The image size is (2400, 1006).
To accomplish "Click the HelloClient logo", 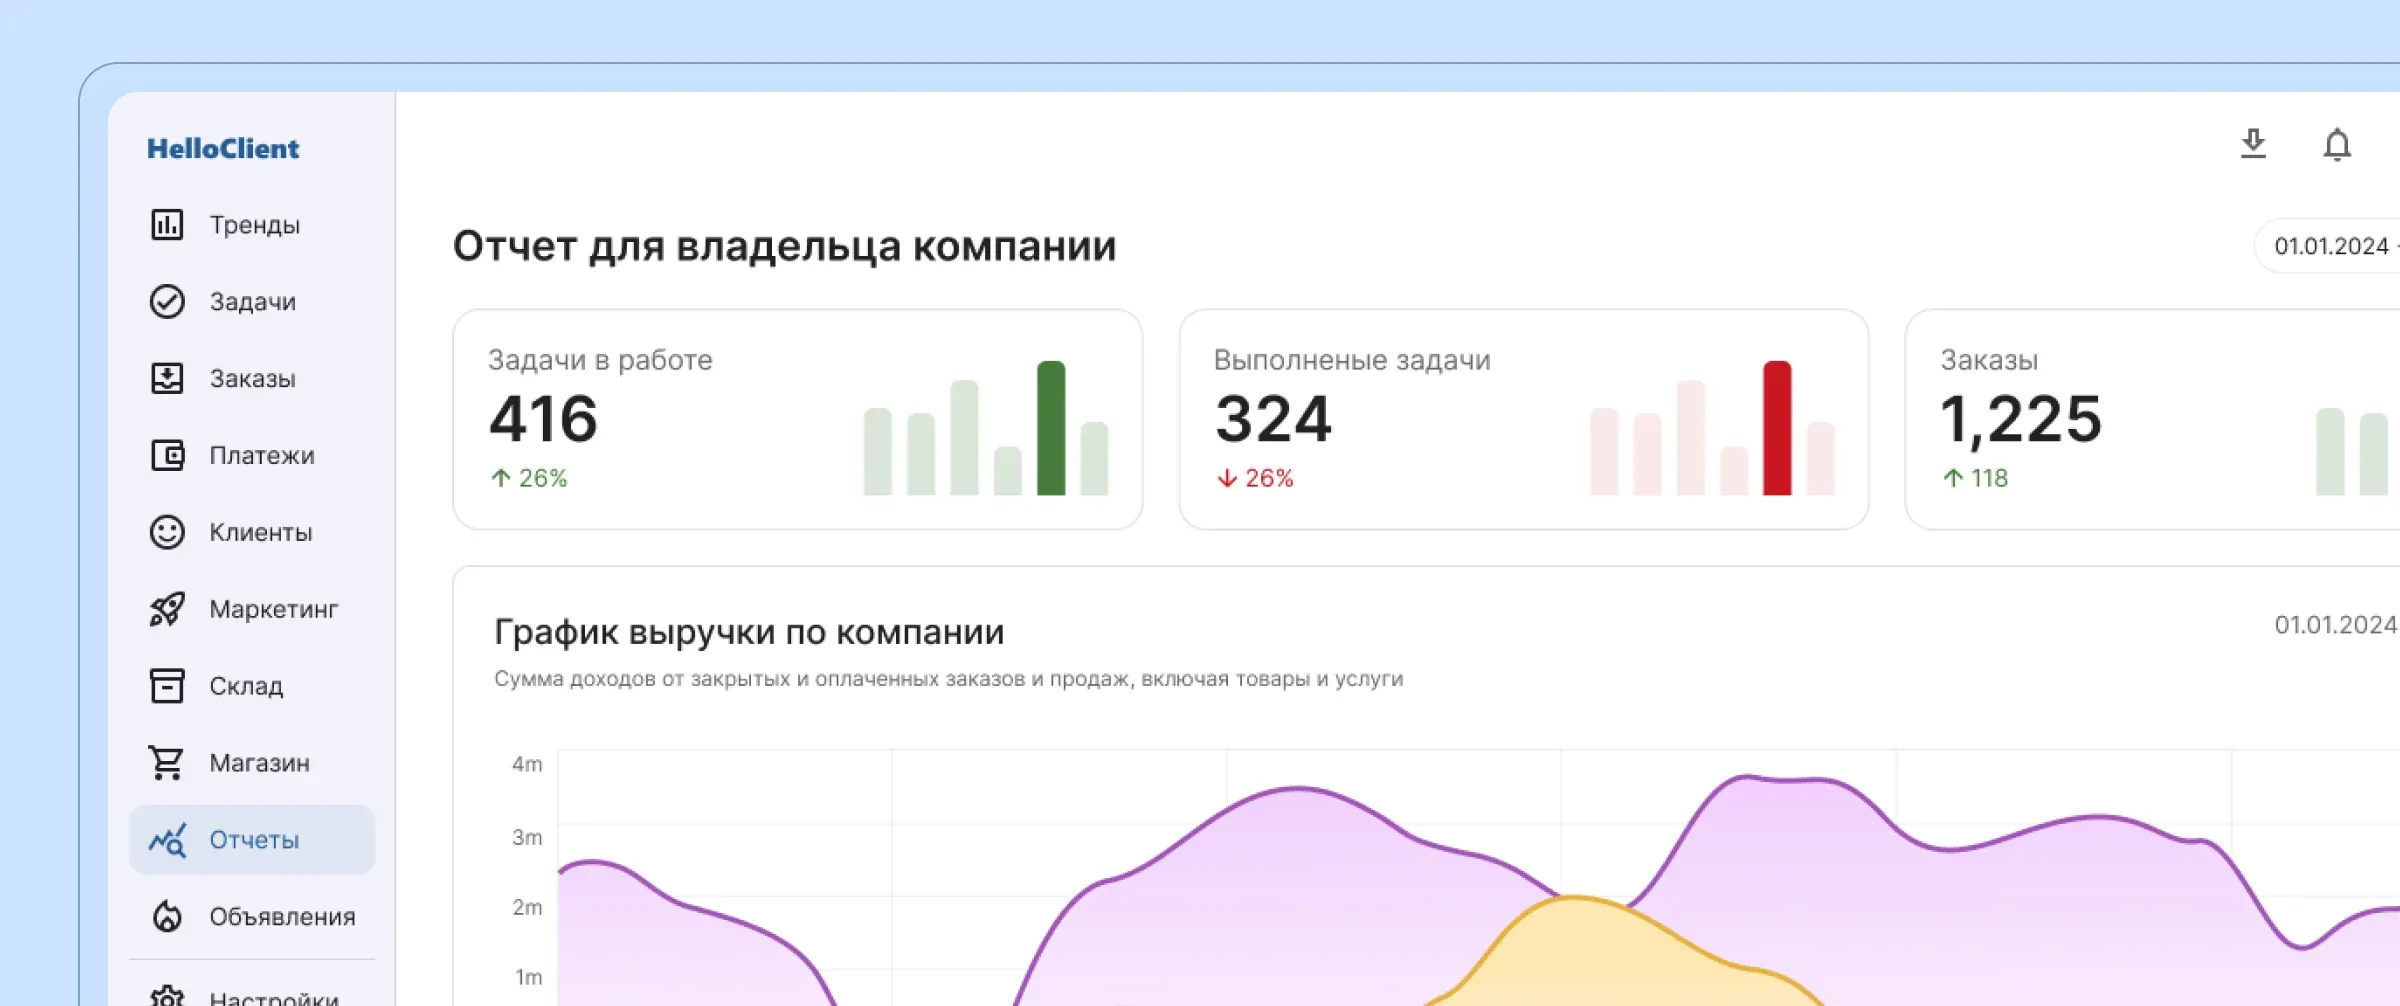I will click(224, 148).
